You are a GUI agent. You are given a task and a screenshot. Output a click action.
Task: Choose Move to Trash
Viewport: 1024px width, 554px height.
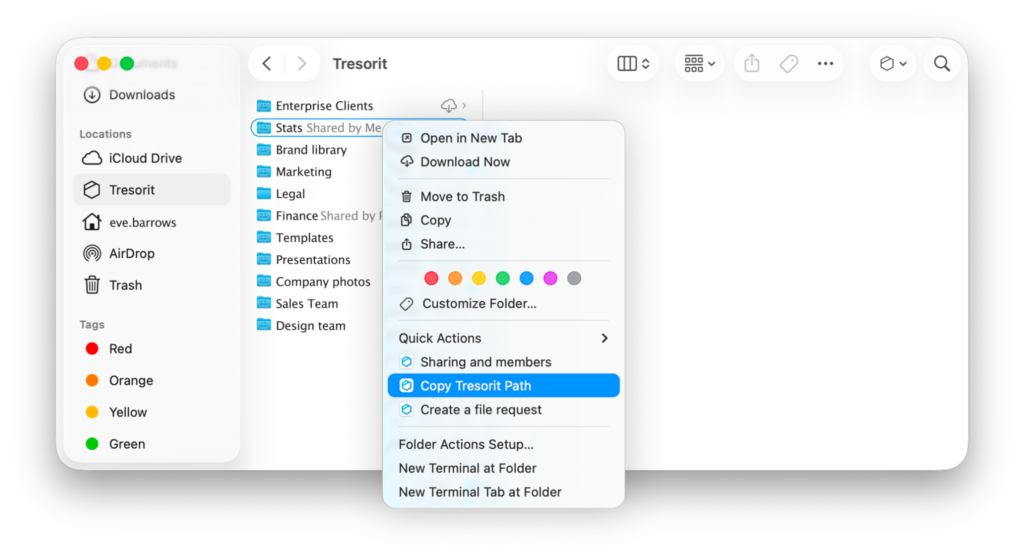(x=504, y=197)
